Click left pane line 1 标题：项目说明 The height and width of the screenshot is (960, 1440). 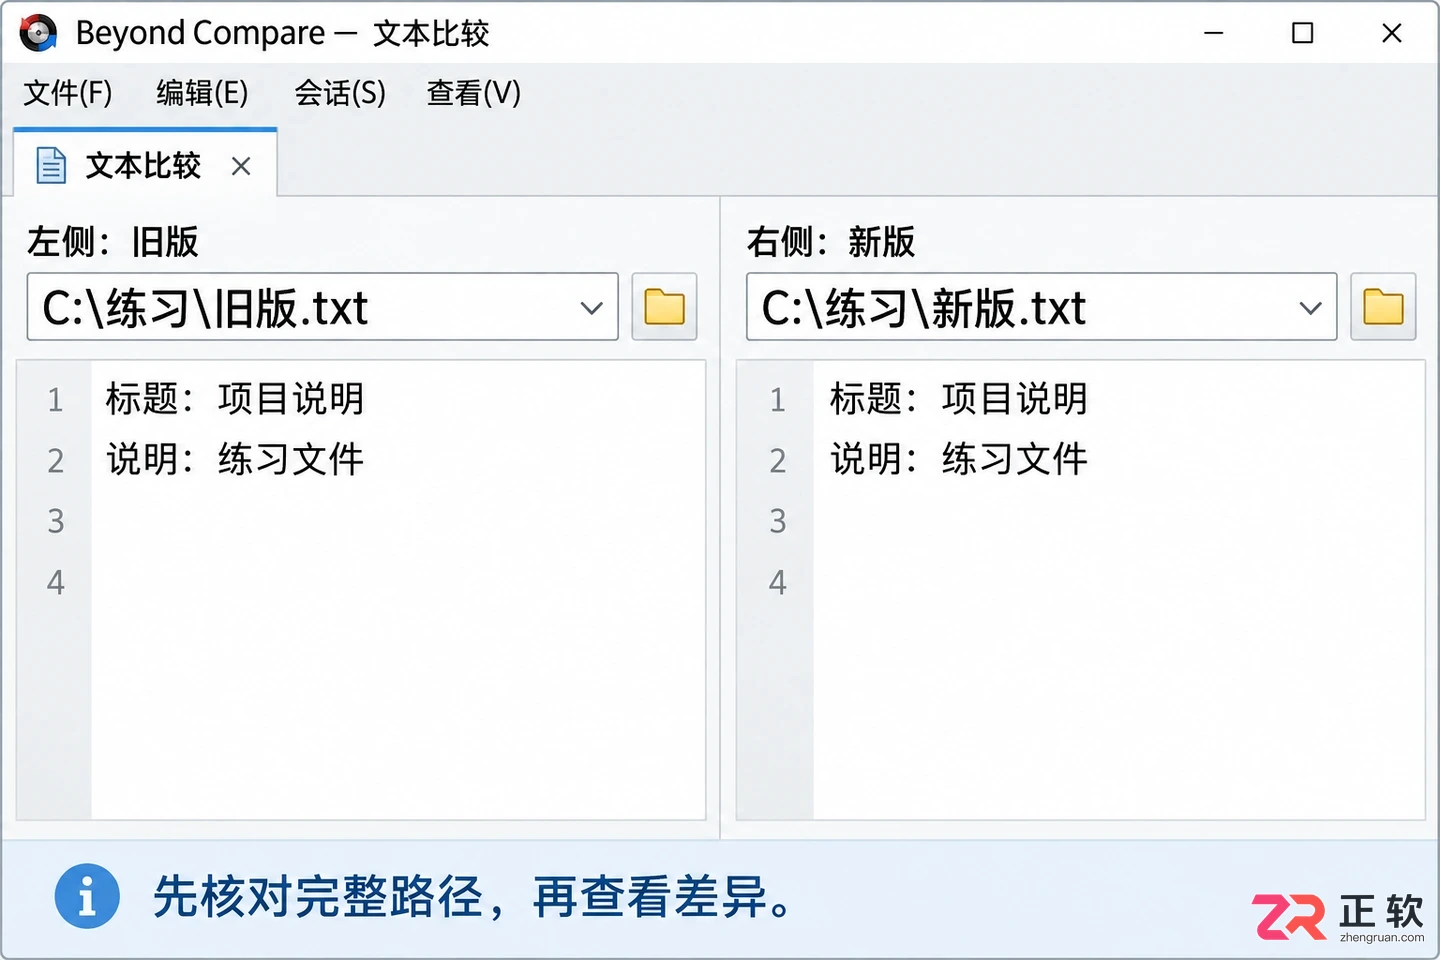(x=235, y=399)
